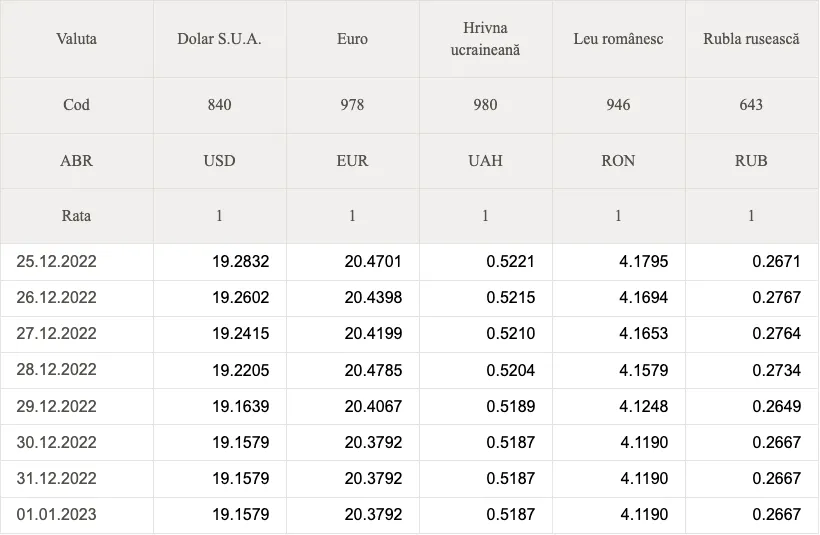820x535 pixels.
Task: Click UAH rate 0.5189 value
Action: 510,406
